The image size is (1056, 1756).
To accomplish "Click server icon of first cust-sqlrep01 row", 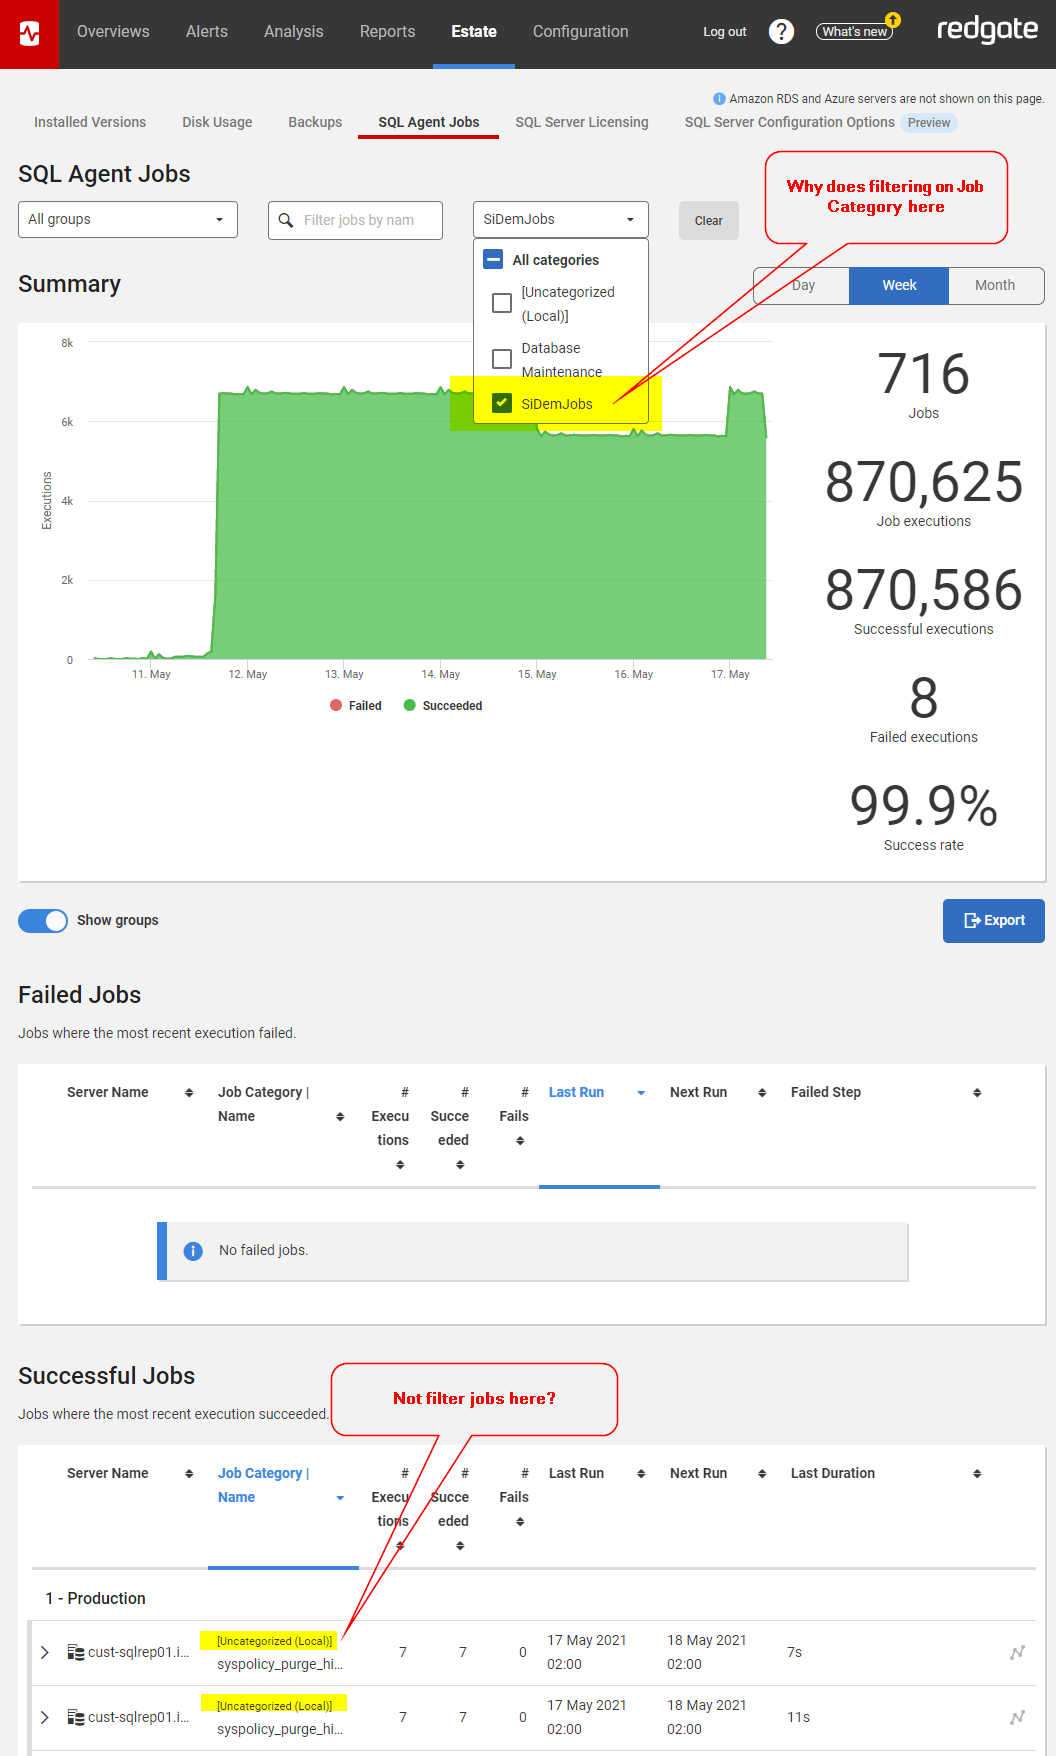I will [76, 1652].
